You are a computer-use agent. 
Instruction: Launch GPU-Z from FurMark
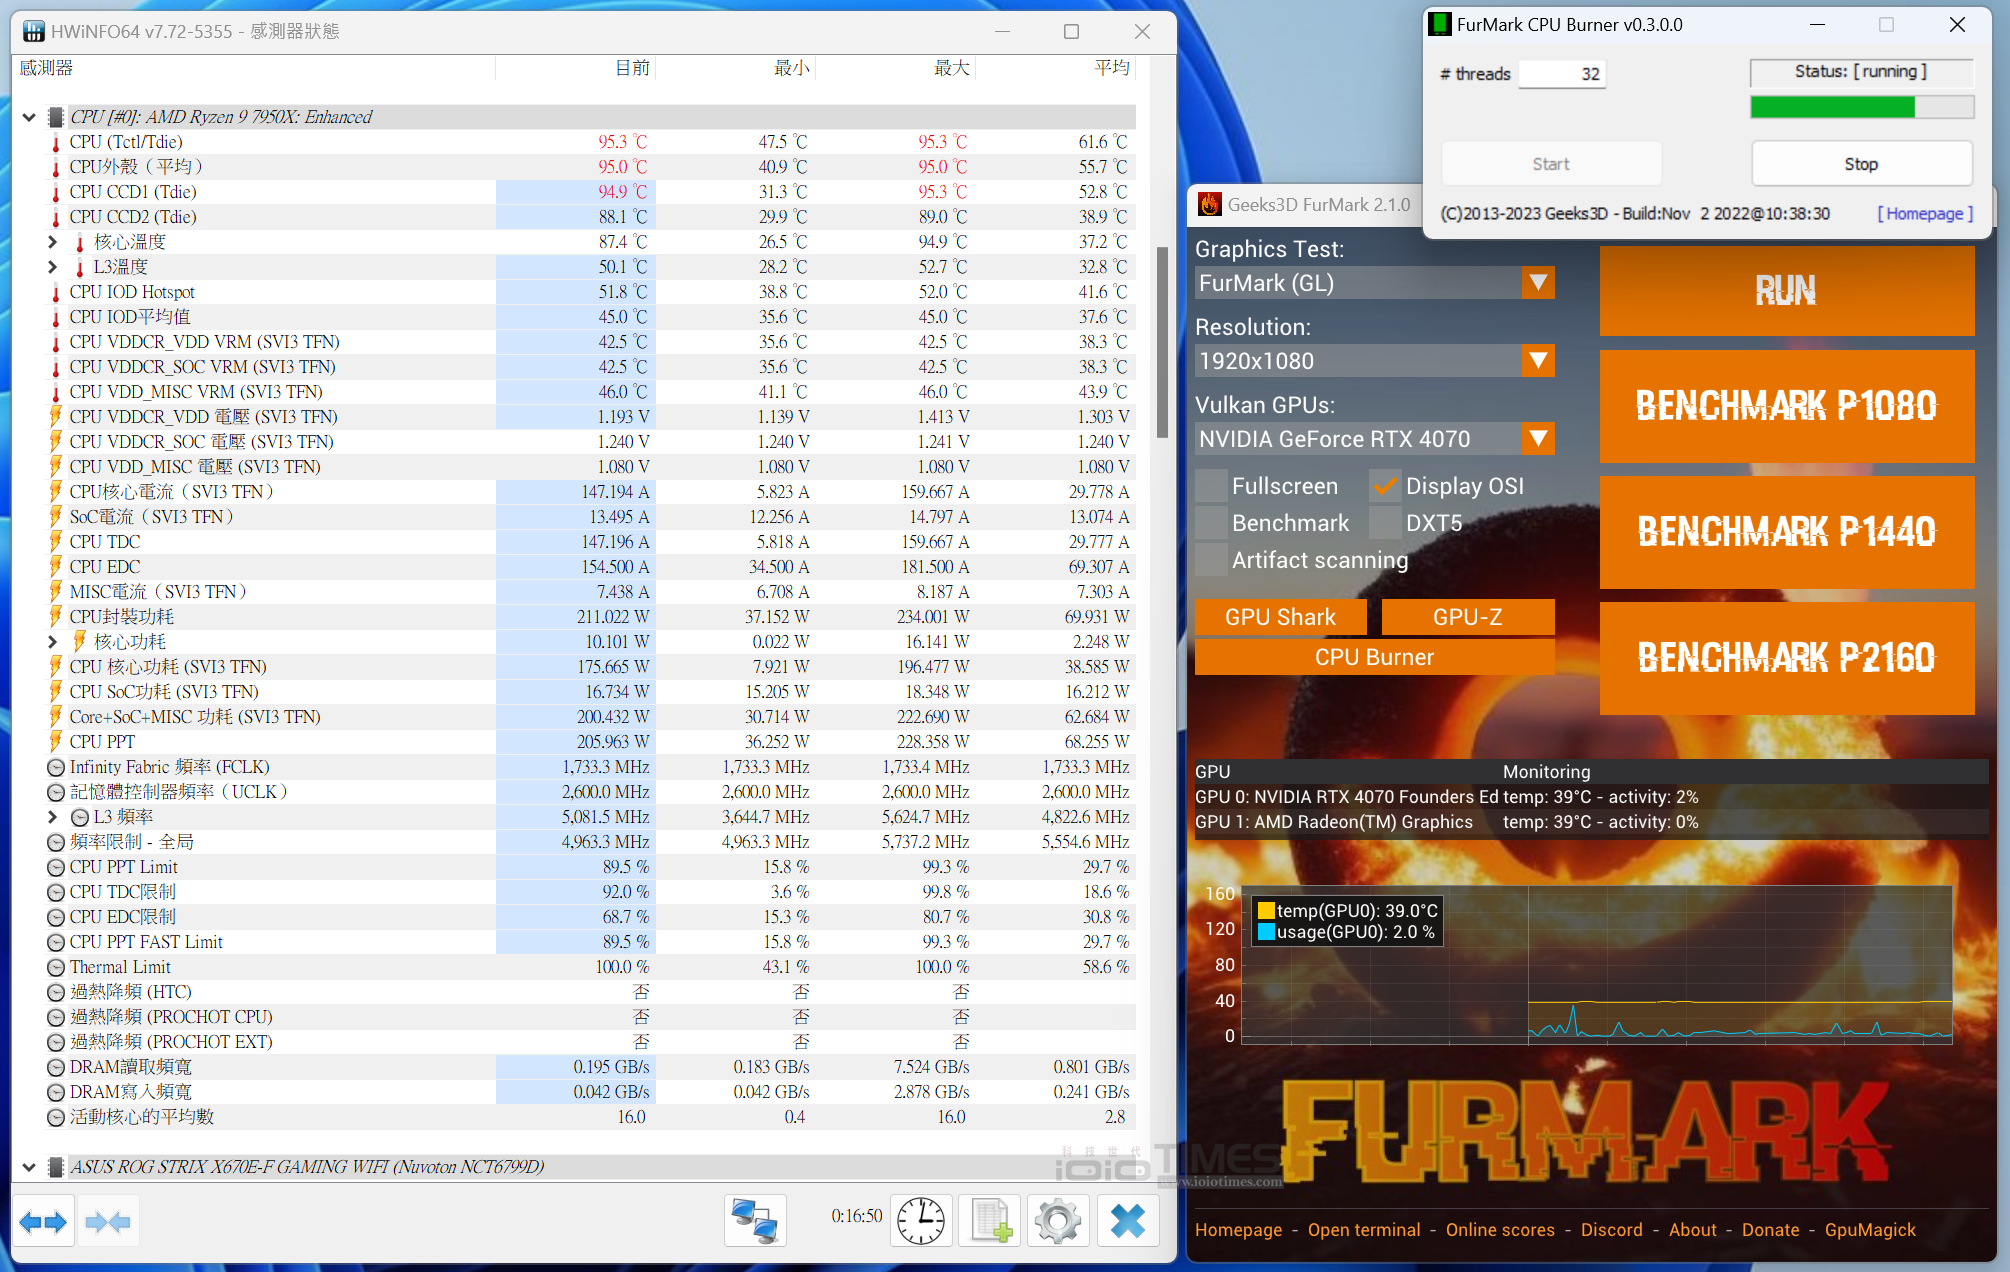[1468, 617]
